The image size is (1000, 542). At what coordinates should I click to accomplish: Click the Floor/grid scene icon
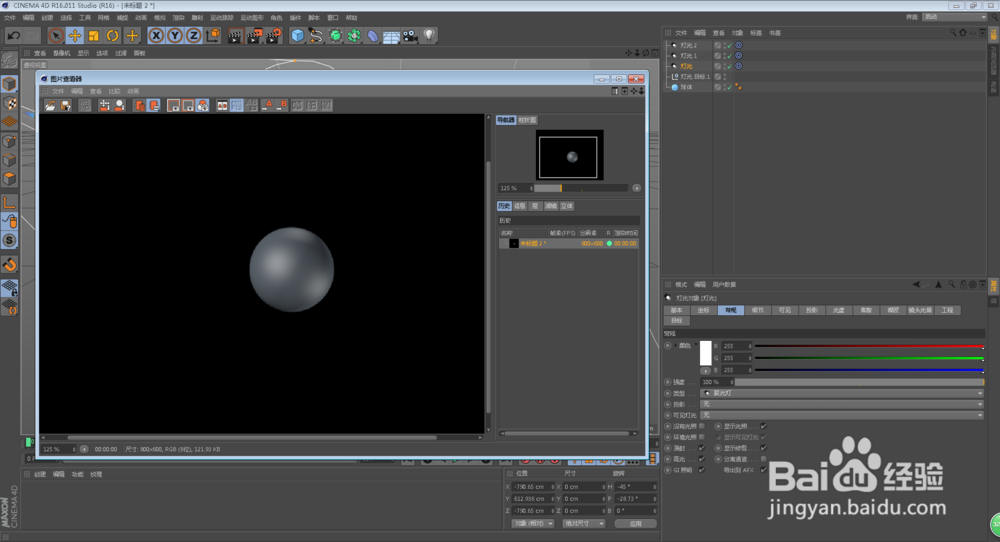(391, 36)
